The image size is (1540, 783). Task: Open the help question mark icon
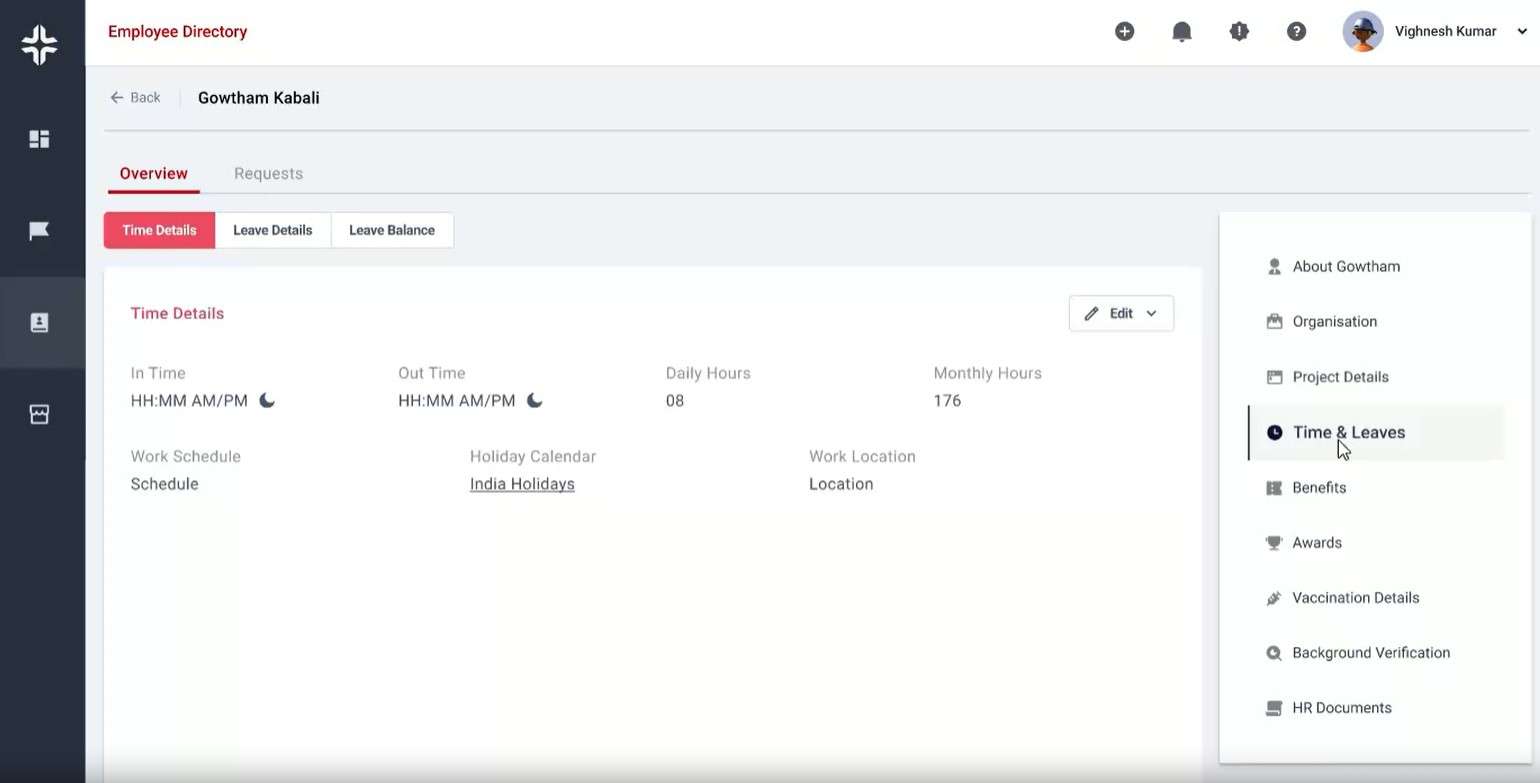[x=1296, y=32]
